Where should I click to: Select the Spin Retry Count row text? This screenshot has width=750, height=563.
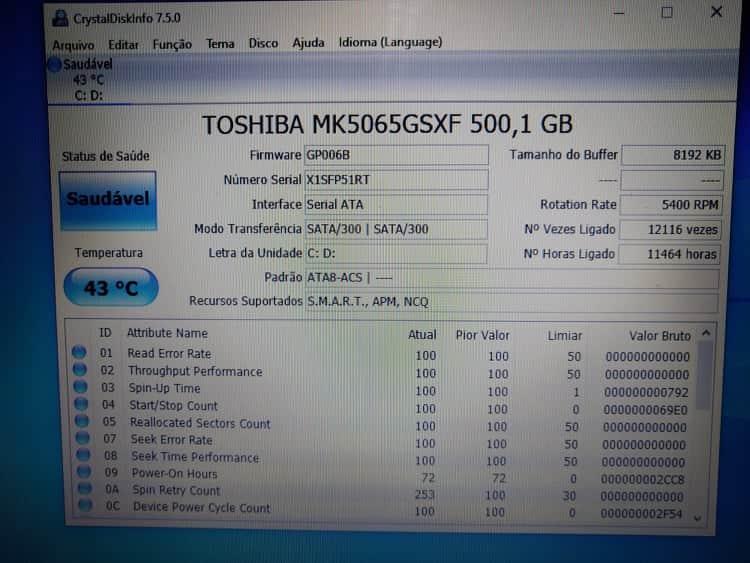pos(176,490)
